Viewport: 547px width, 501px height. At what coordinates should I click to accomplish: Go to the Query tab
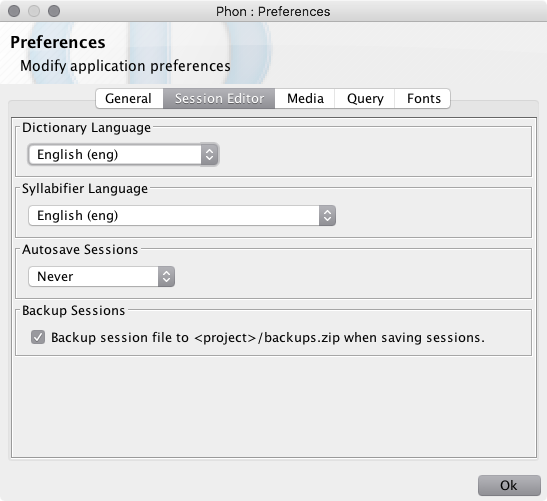click(x=365, y=99)
